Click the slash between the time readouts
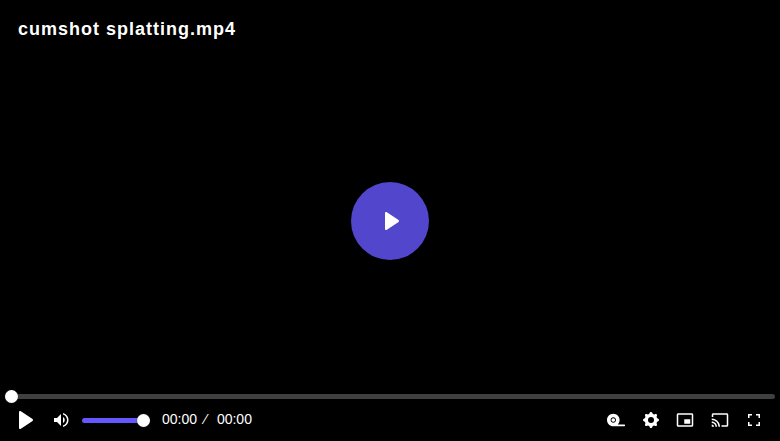The image size is (780, 441). 205,420
